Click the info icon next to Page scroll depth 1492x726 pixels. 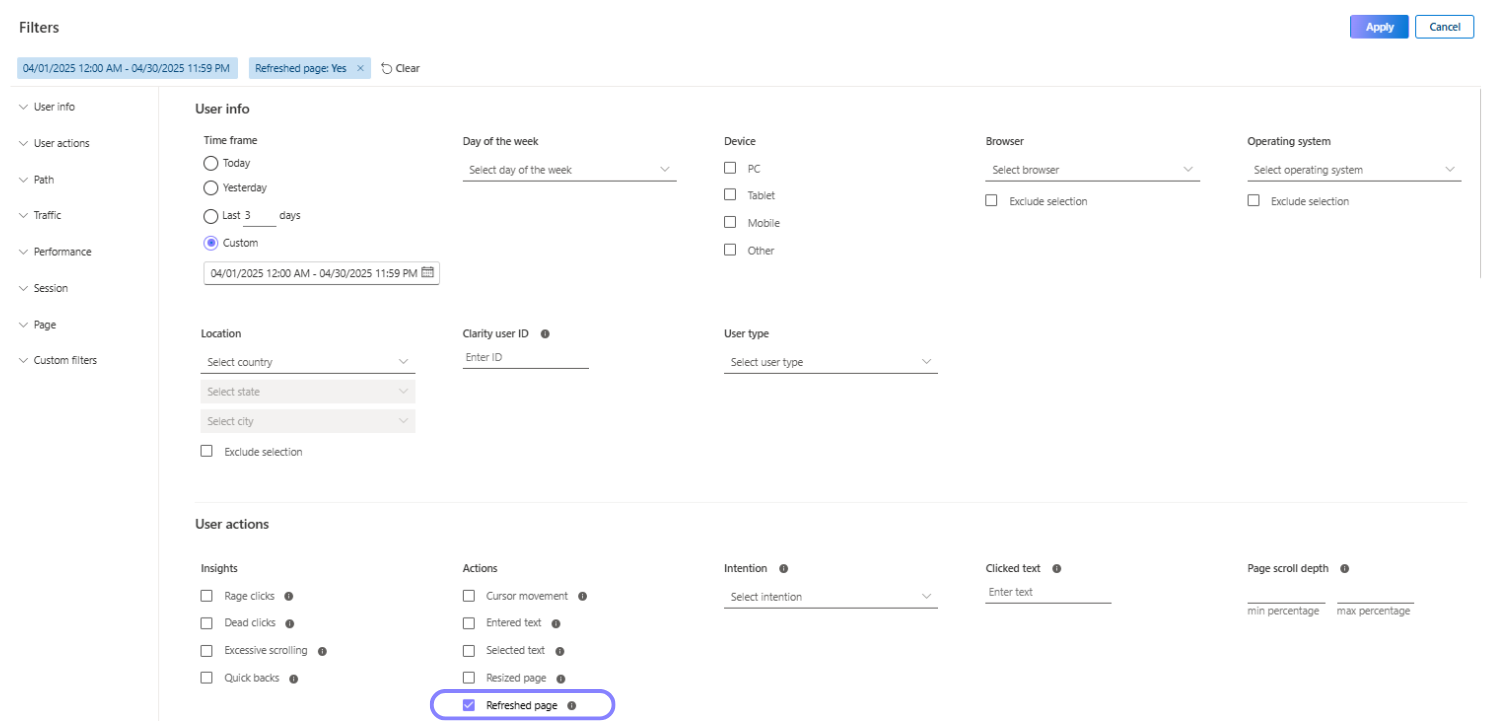pyautogui.click(x=1345, y=568)
